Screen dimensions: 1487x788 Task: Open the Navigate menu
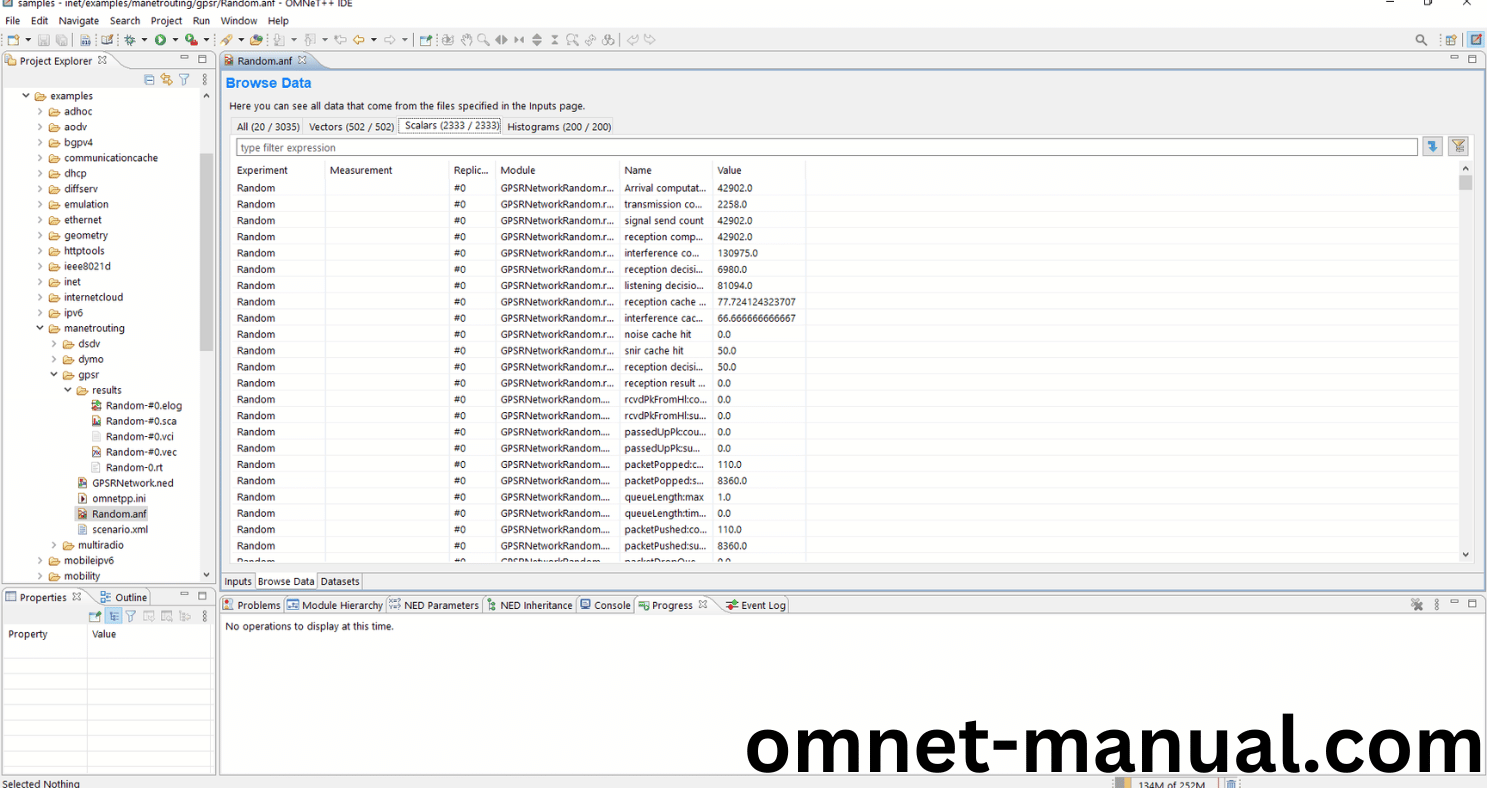click(x=78, y=20)
